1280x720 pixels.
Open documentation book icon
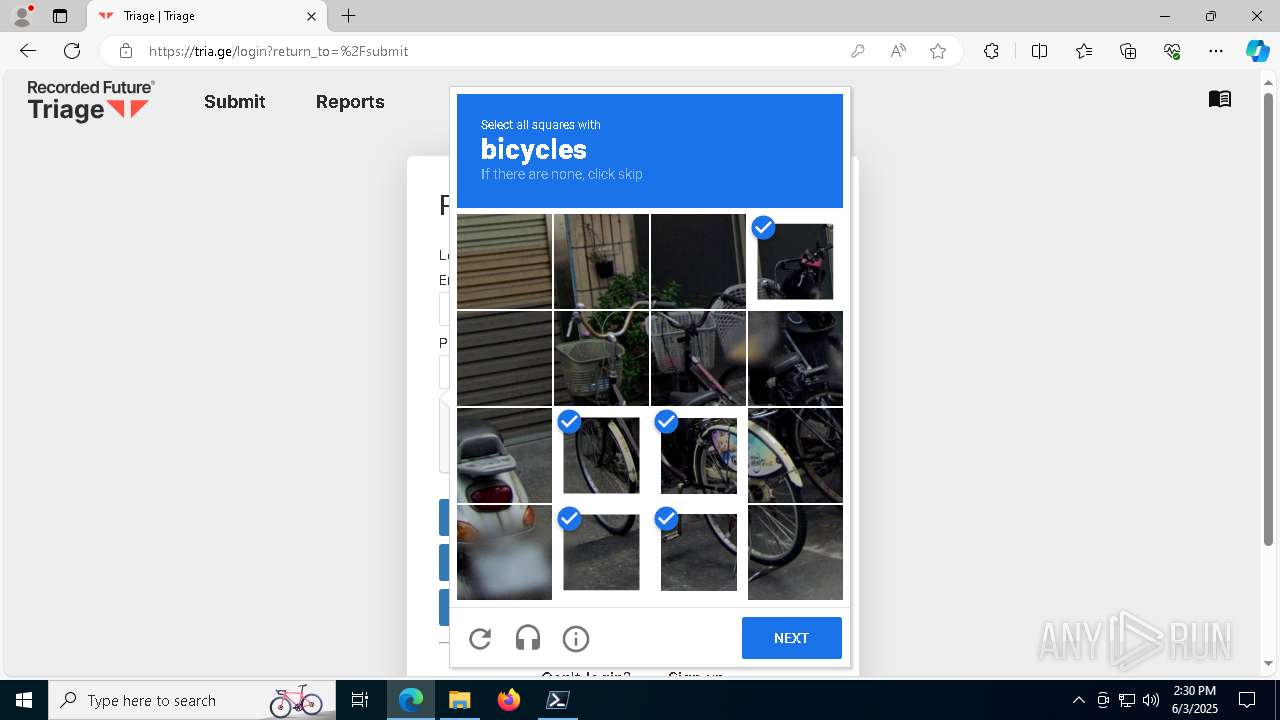1220,99
